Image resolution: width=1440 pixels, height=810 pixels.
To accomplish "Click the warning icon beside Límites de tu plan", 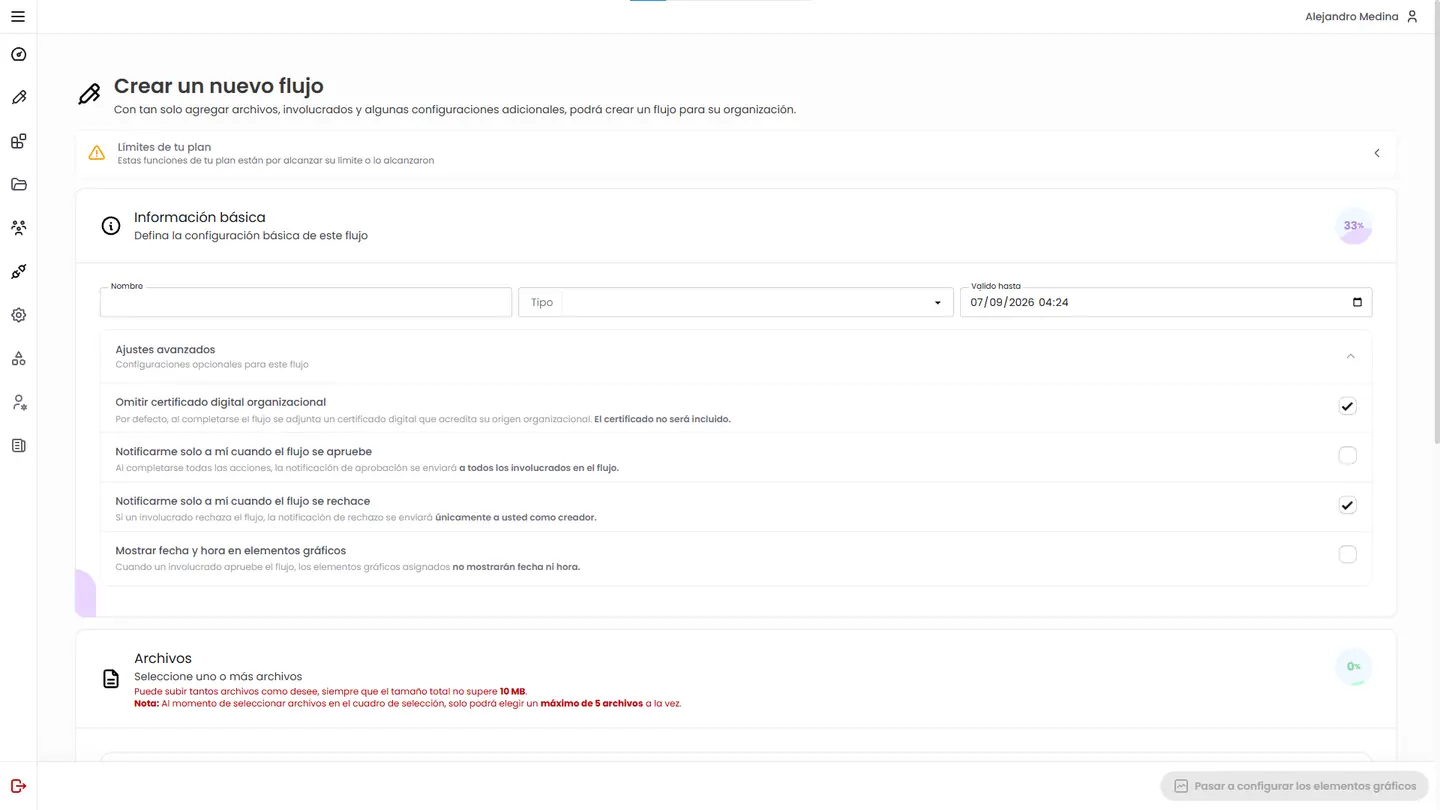I will point(96,153).
